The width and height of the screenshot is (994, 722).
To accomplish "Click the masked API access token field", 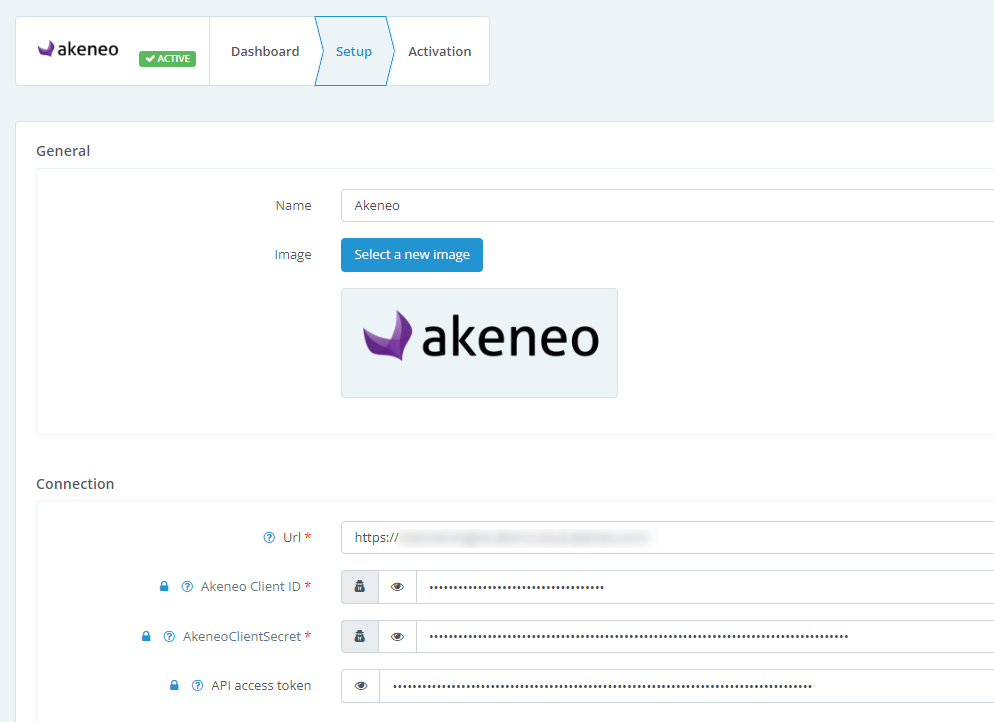I will (x=687, y=686).
